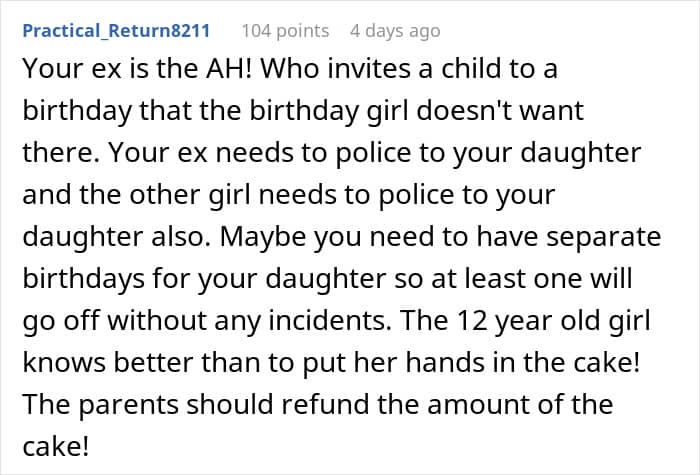
Task: Click the words "so at least one will"
Action: click(513, 278)
